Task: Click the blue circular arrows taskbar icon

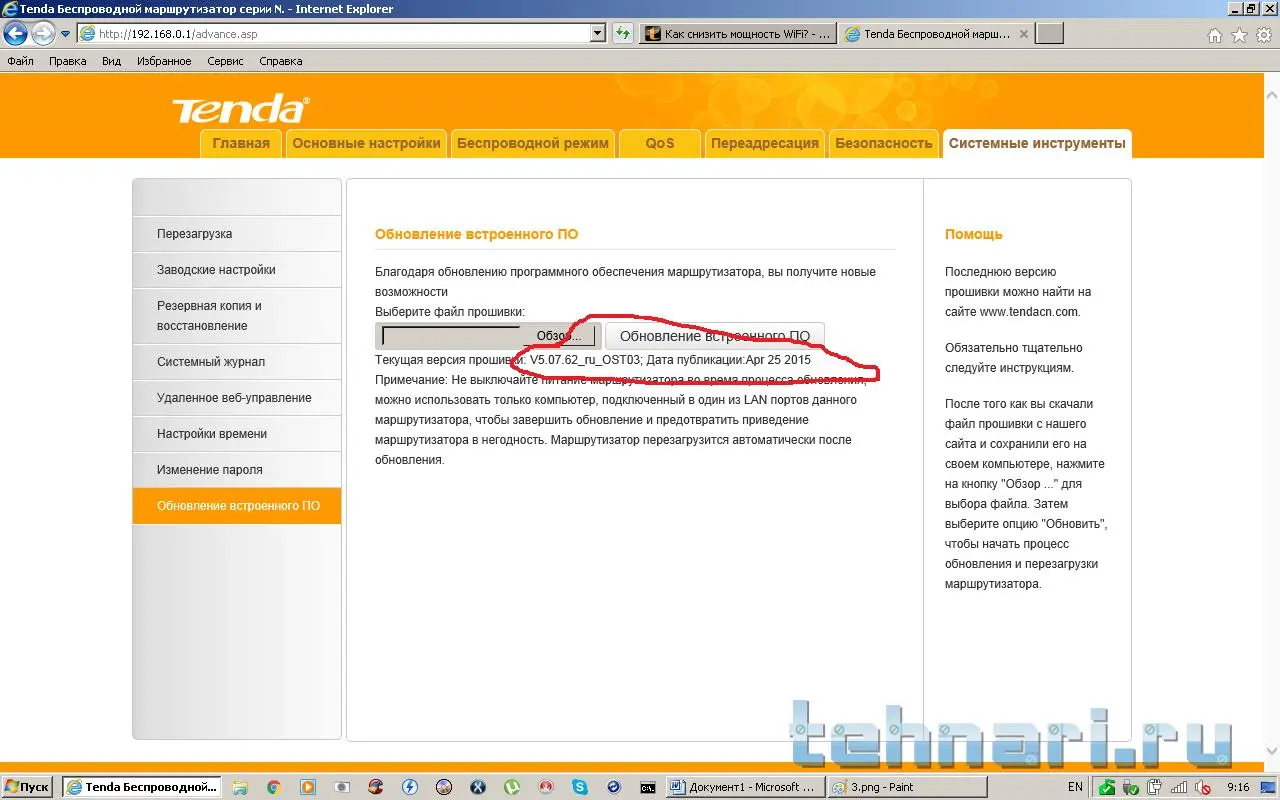Action: pyautogui.click(x=614, y=787)
